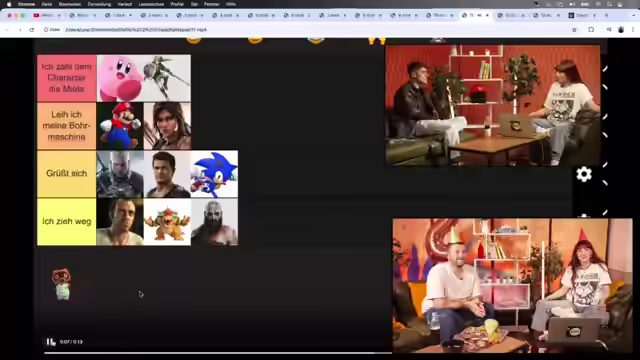Image resolution: width=640 pixels, height=360 pixels.
Task: Open the Apple menu
Action: (9, 4)
